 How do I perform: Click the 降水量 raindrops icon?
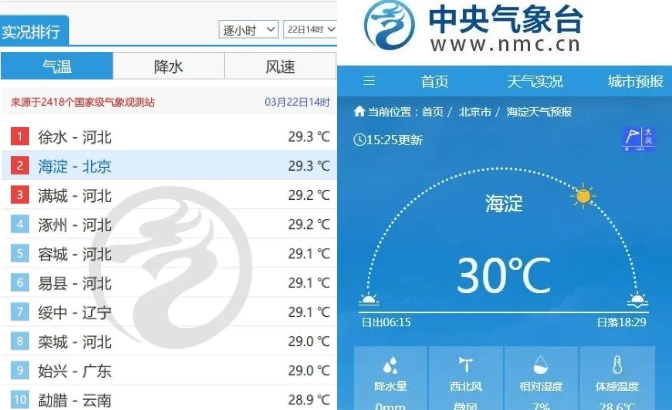[x=390, y=365]
